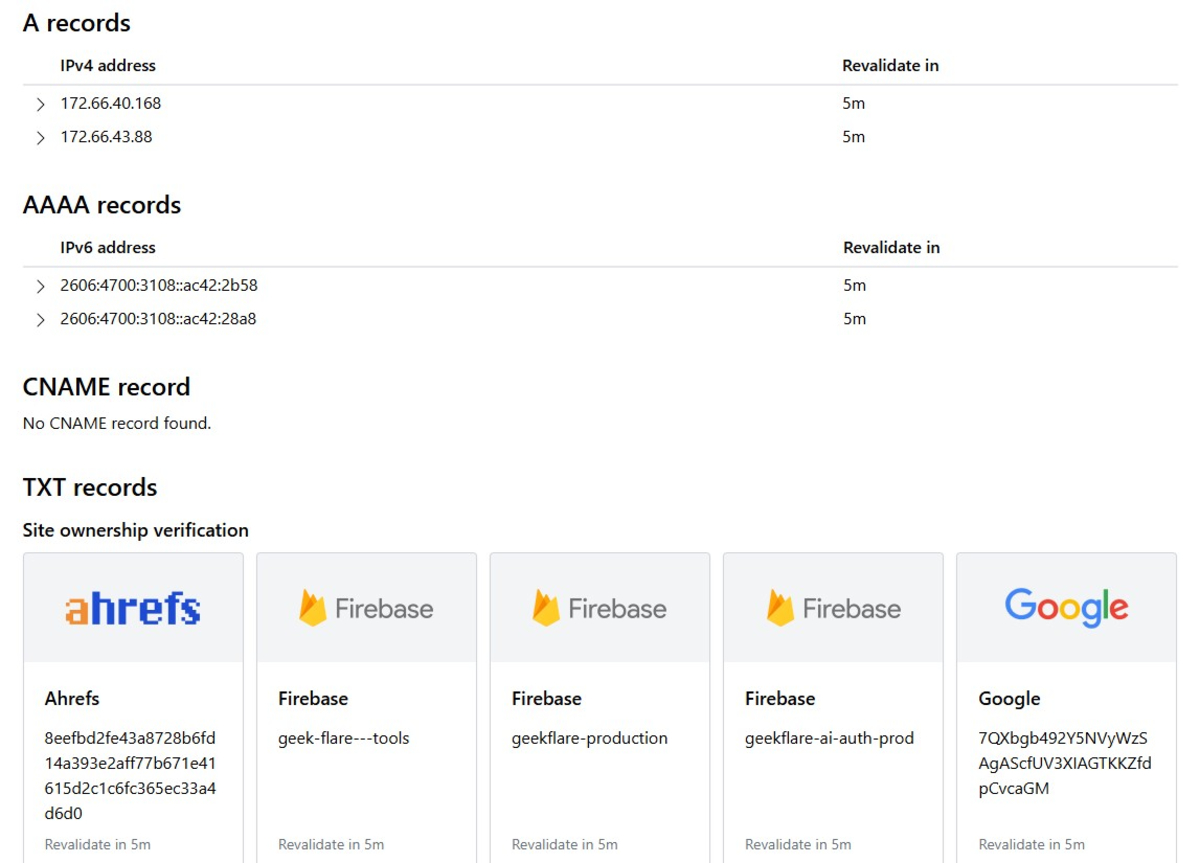
Task: Click the No CNAME record found message
Action: coord(117,424)
